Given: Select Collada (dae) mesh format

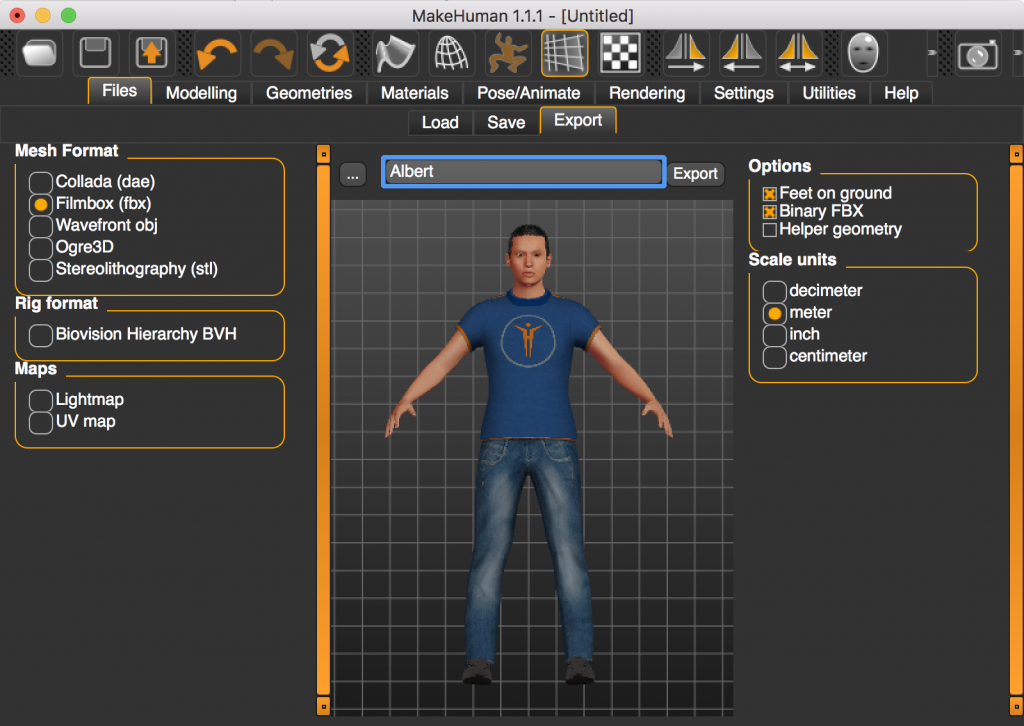Looking at the screenshot, I should point(41,182).
